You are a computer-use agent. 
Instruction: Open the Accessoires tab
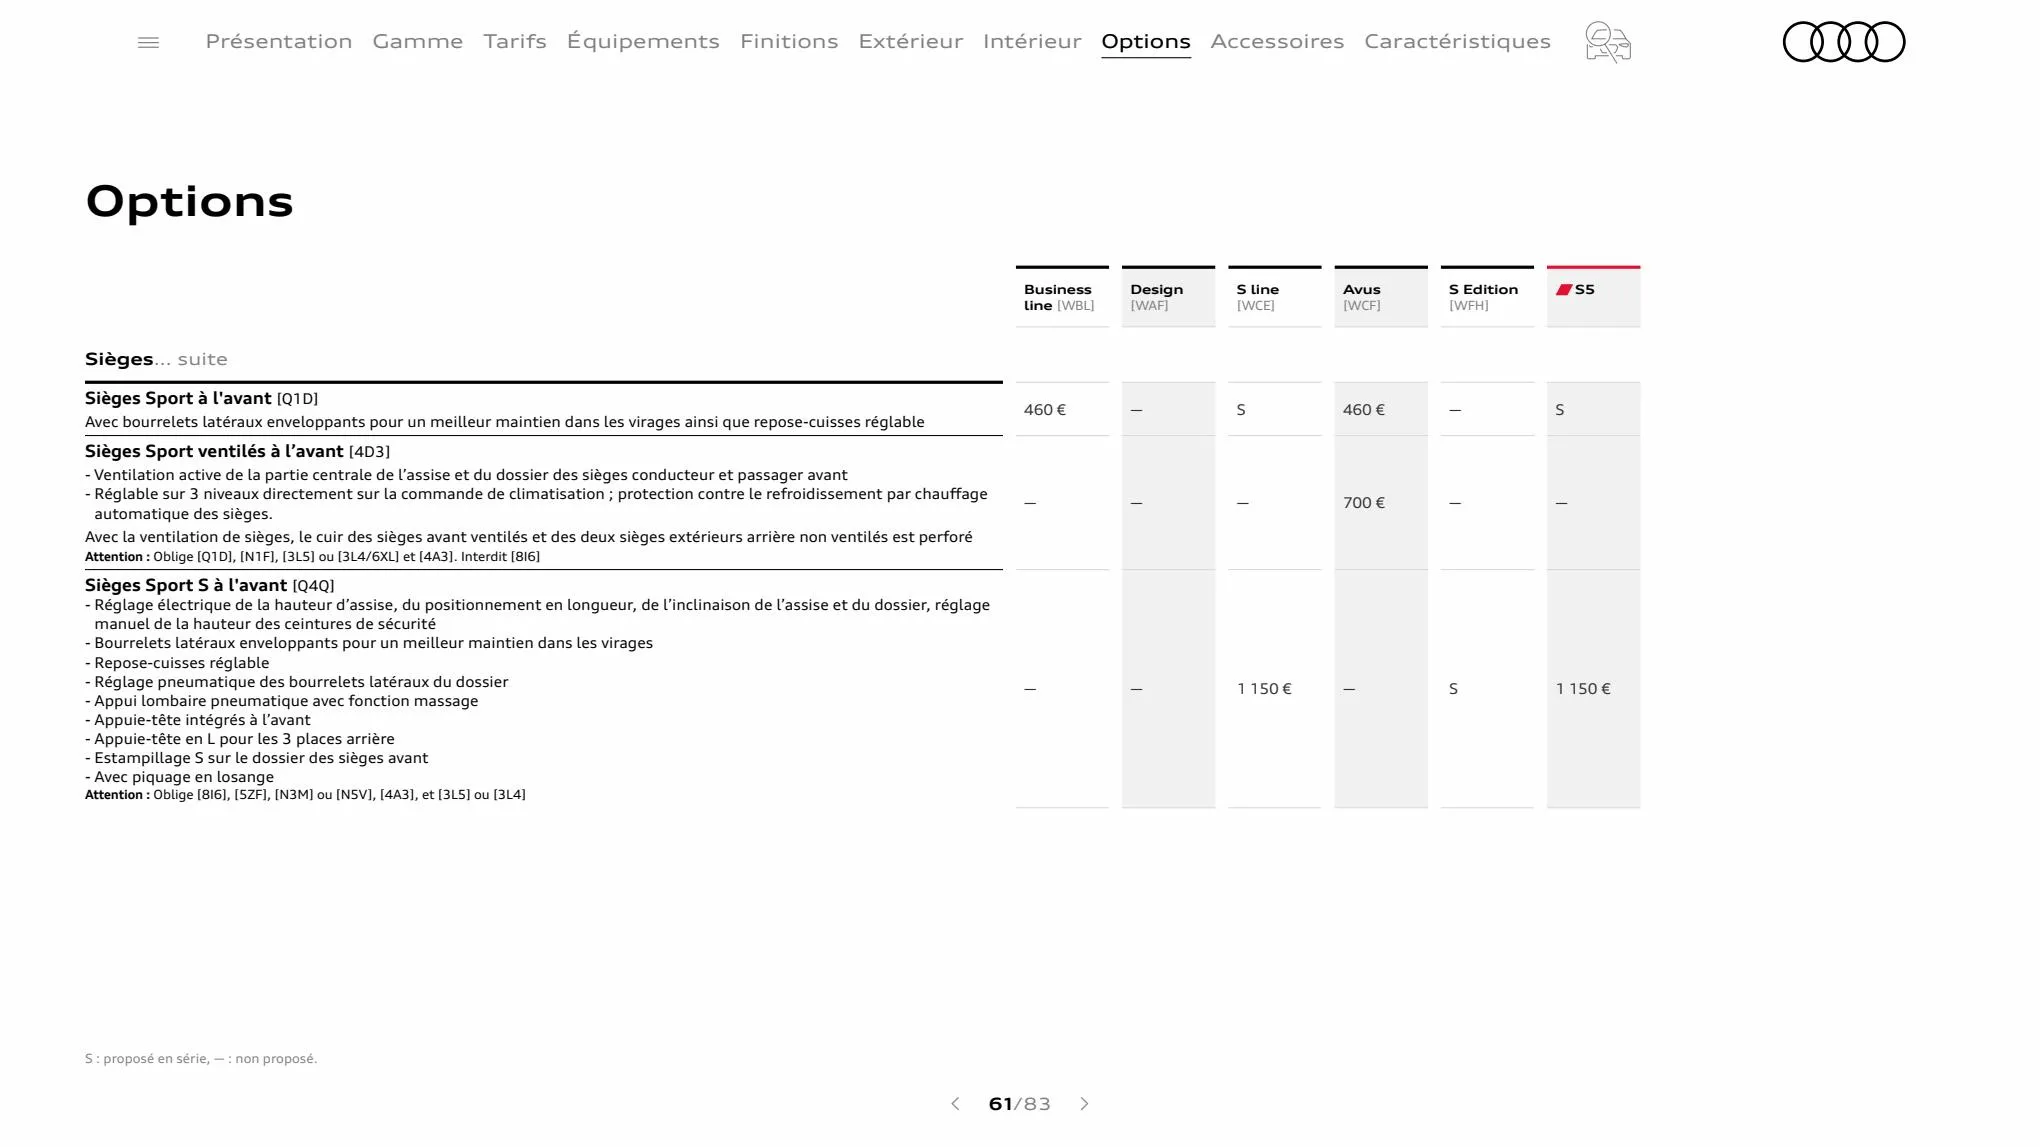(x=1277, y=41)
